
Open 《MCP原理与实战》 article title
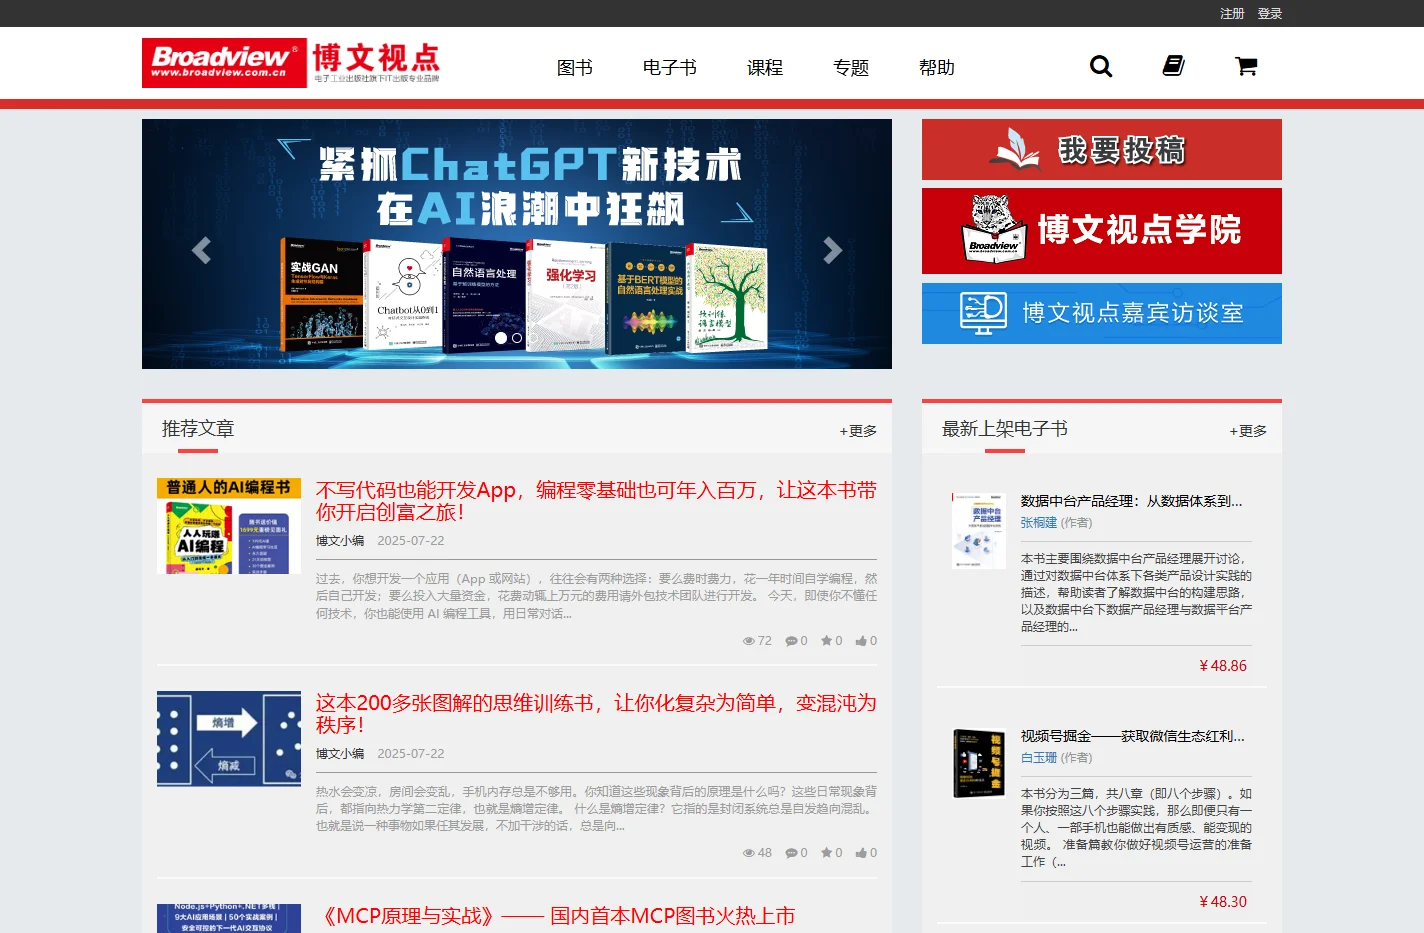click(x=556, y=916)
